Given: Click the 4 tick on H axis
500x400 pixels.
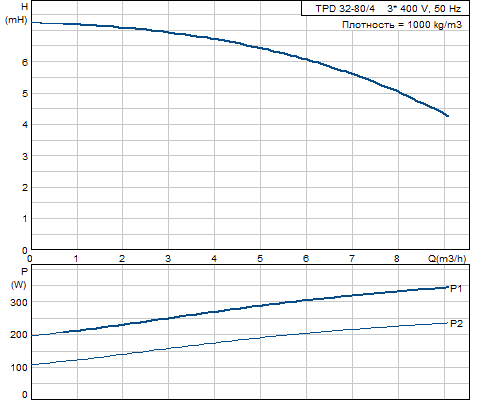Looking at the screenshot, I should click(x=25, y=125).
